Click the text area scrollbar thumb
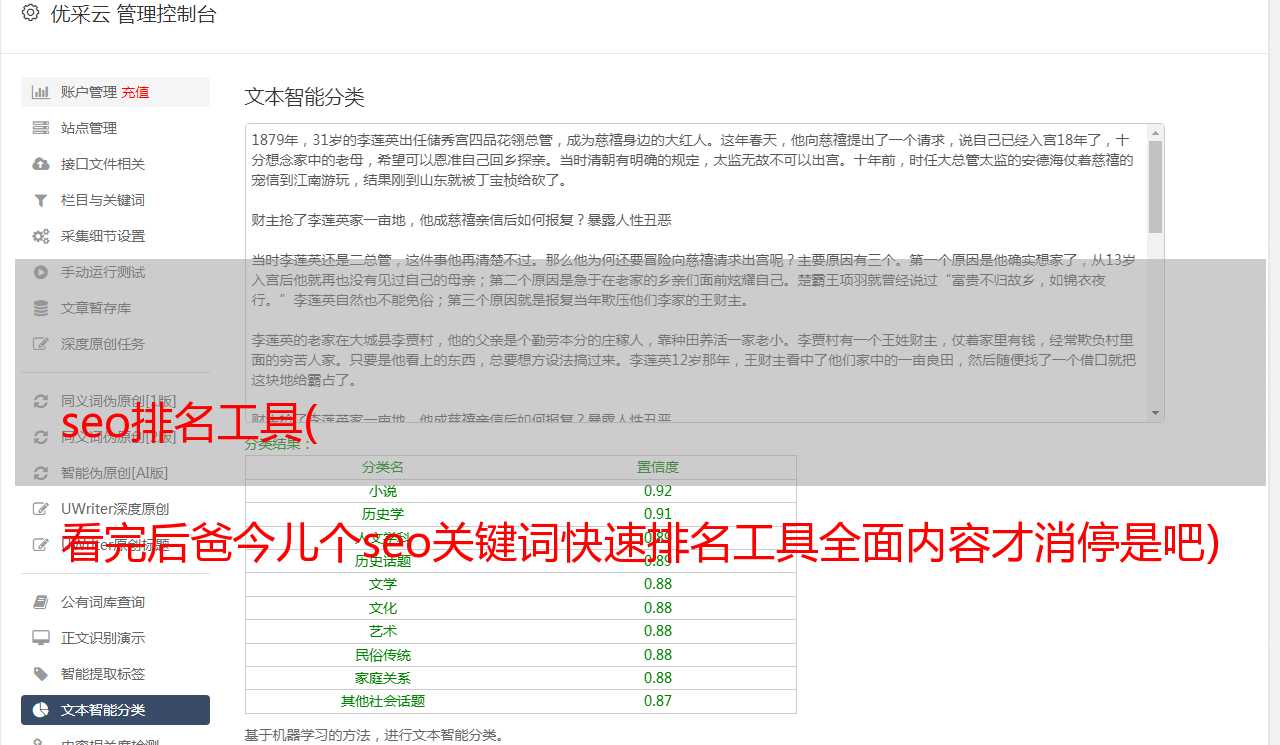The image size is (1280, 745). coord(1155,186)
